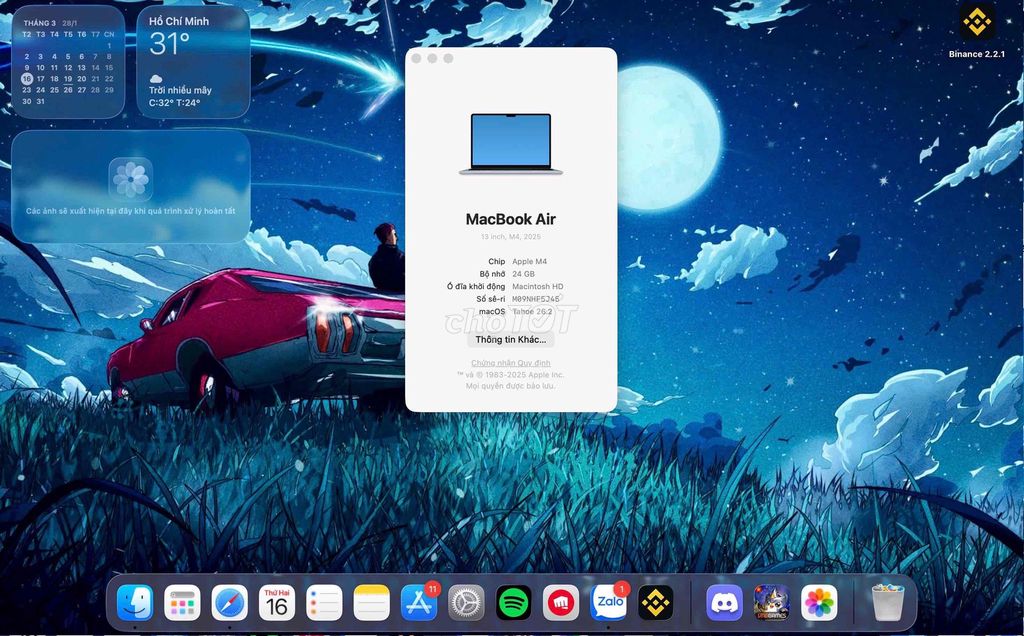Viewport: 1024px width, 636px height.
Task: Click the Số sê-ri label
Action: pos(490,299)
